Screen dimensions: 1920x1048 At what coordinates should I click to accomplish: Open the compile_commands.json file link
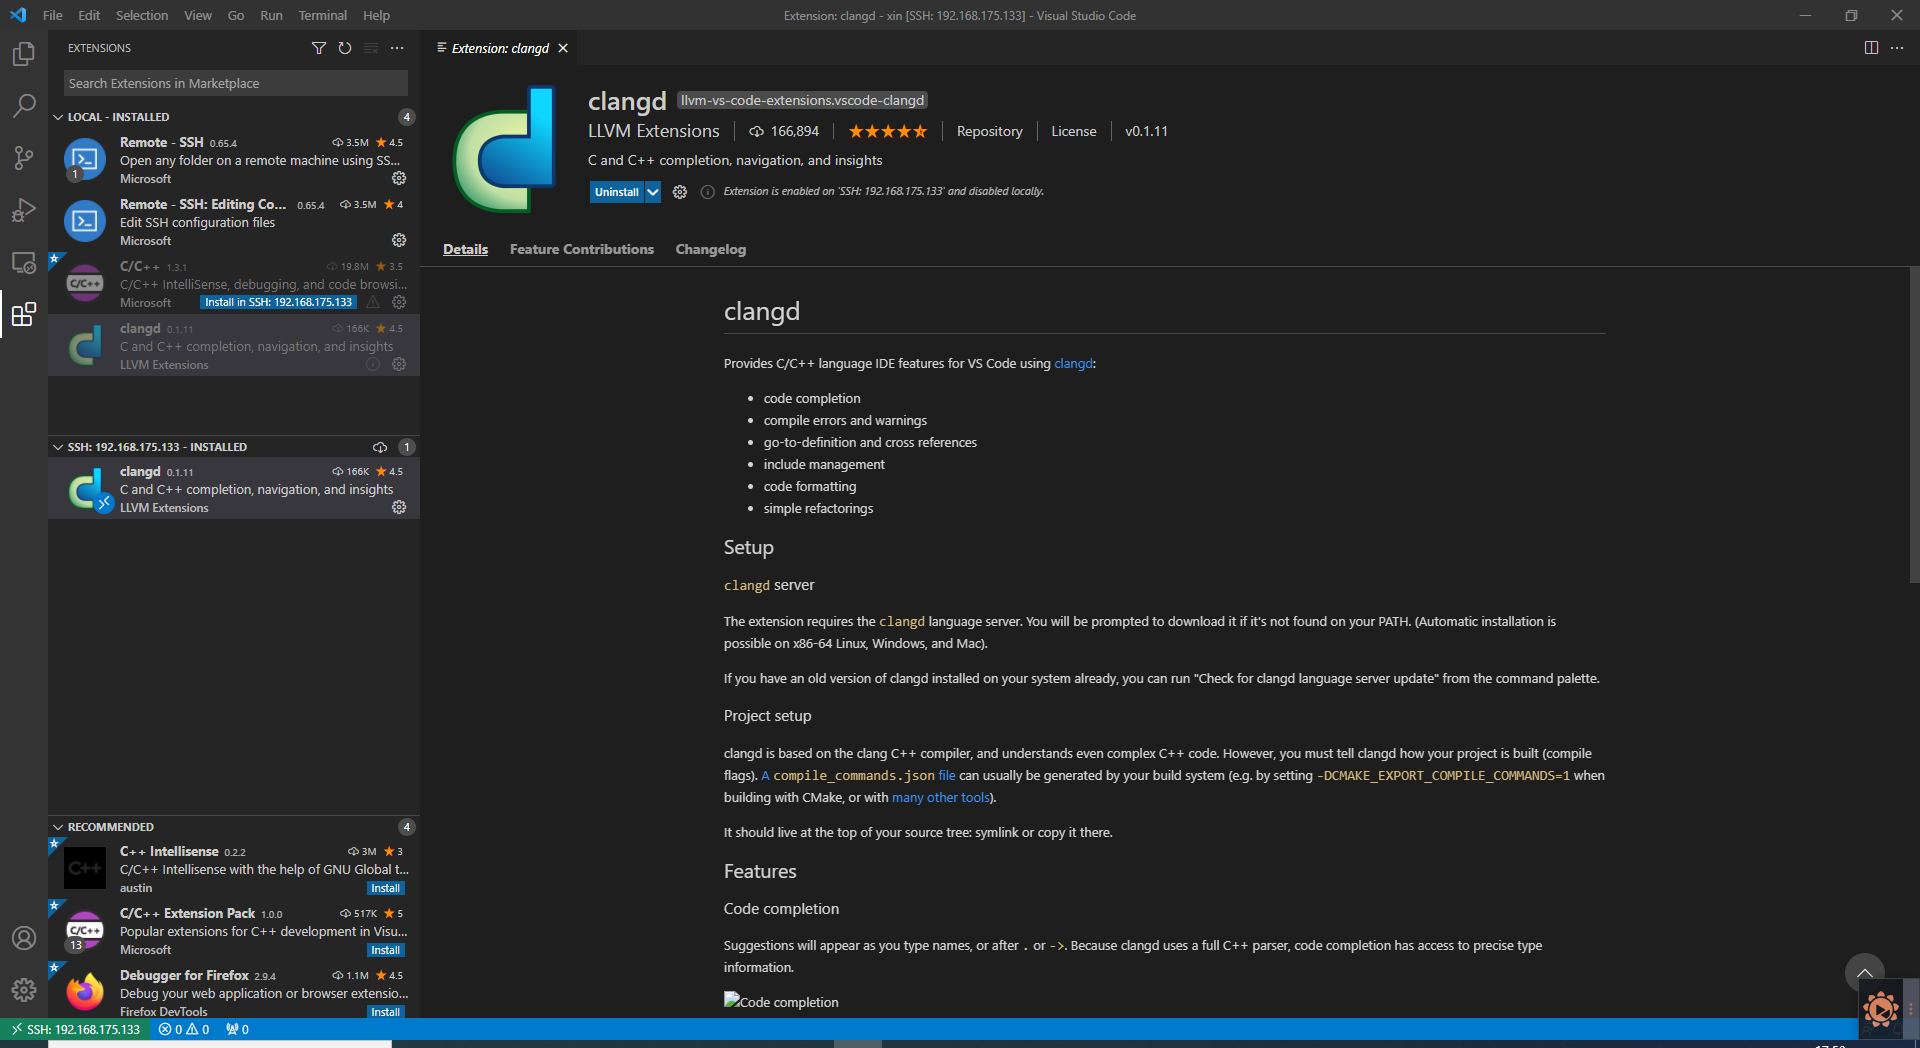pos(859,775)
